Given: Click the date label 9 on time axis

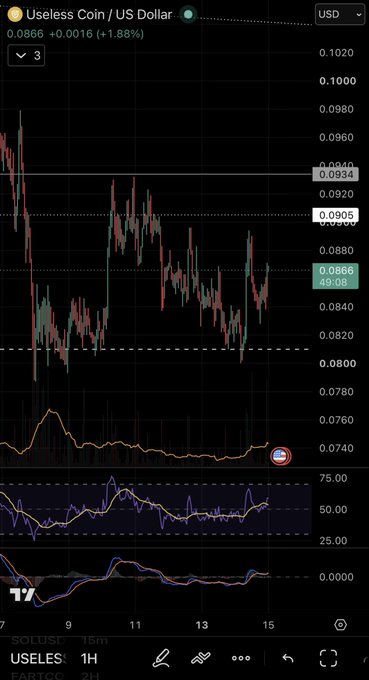Looking at the screenshot, I should click(69, 625).
